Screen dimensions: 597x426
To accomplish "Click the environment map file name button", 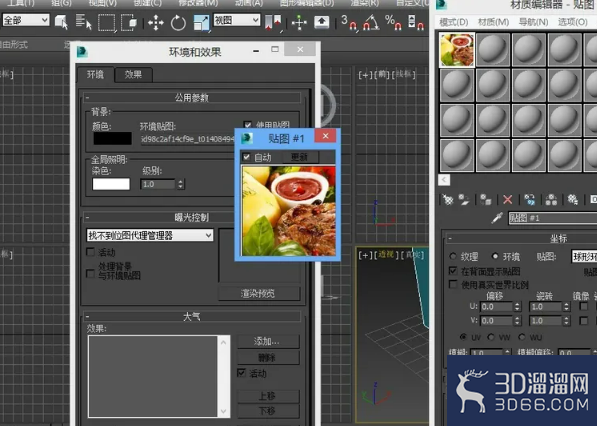I will click(188, 139).
